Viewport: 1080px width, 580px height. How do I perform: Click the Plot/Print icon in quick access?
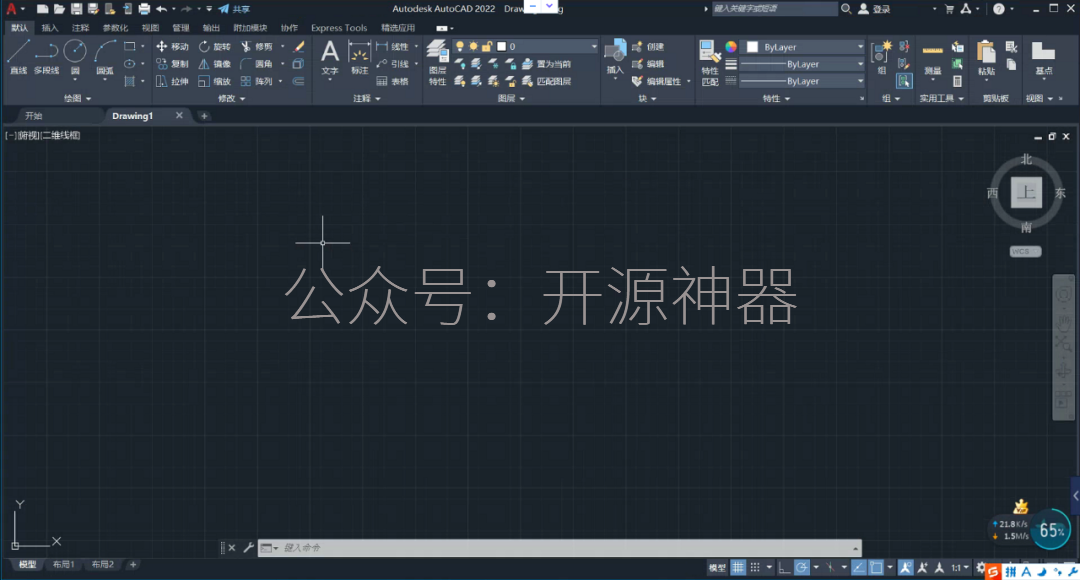(144, 9)
